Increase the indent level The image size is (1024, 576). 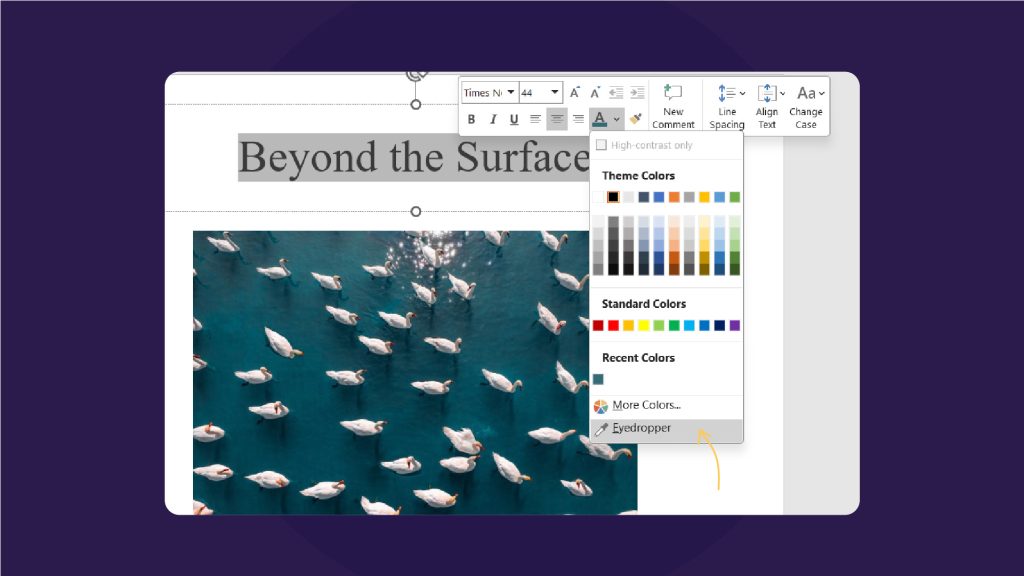(636, 92)
